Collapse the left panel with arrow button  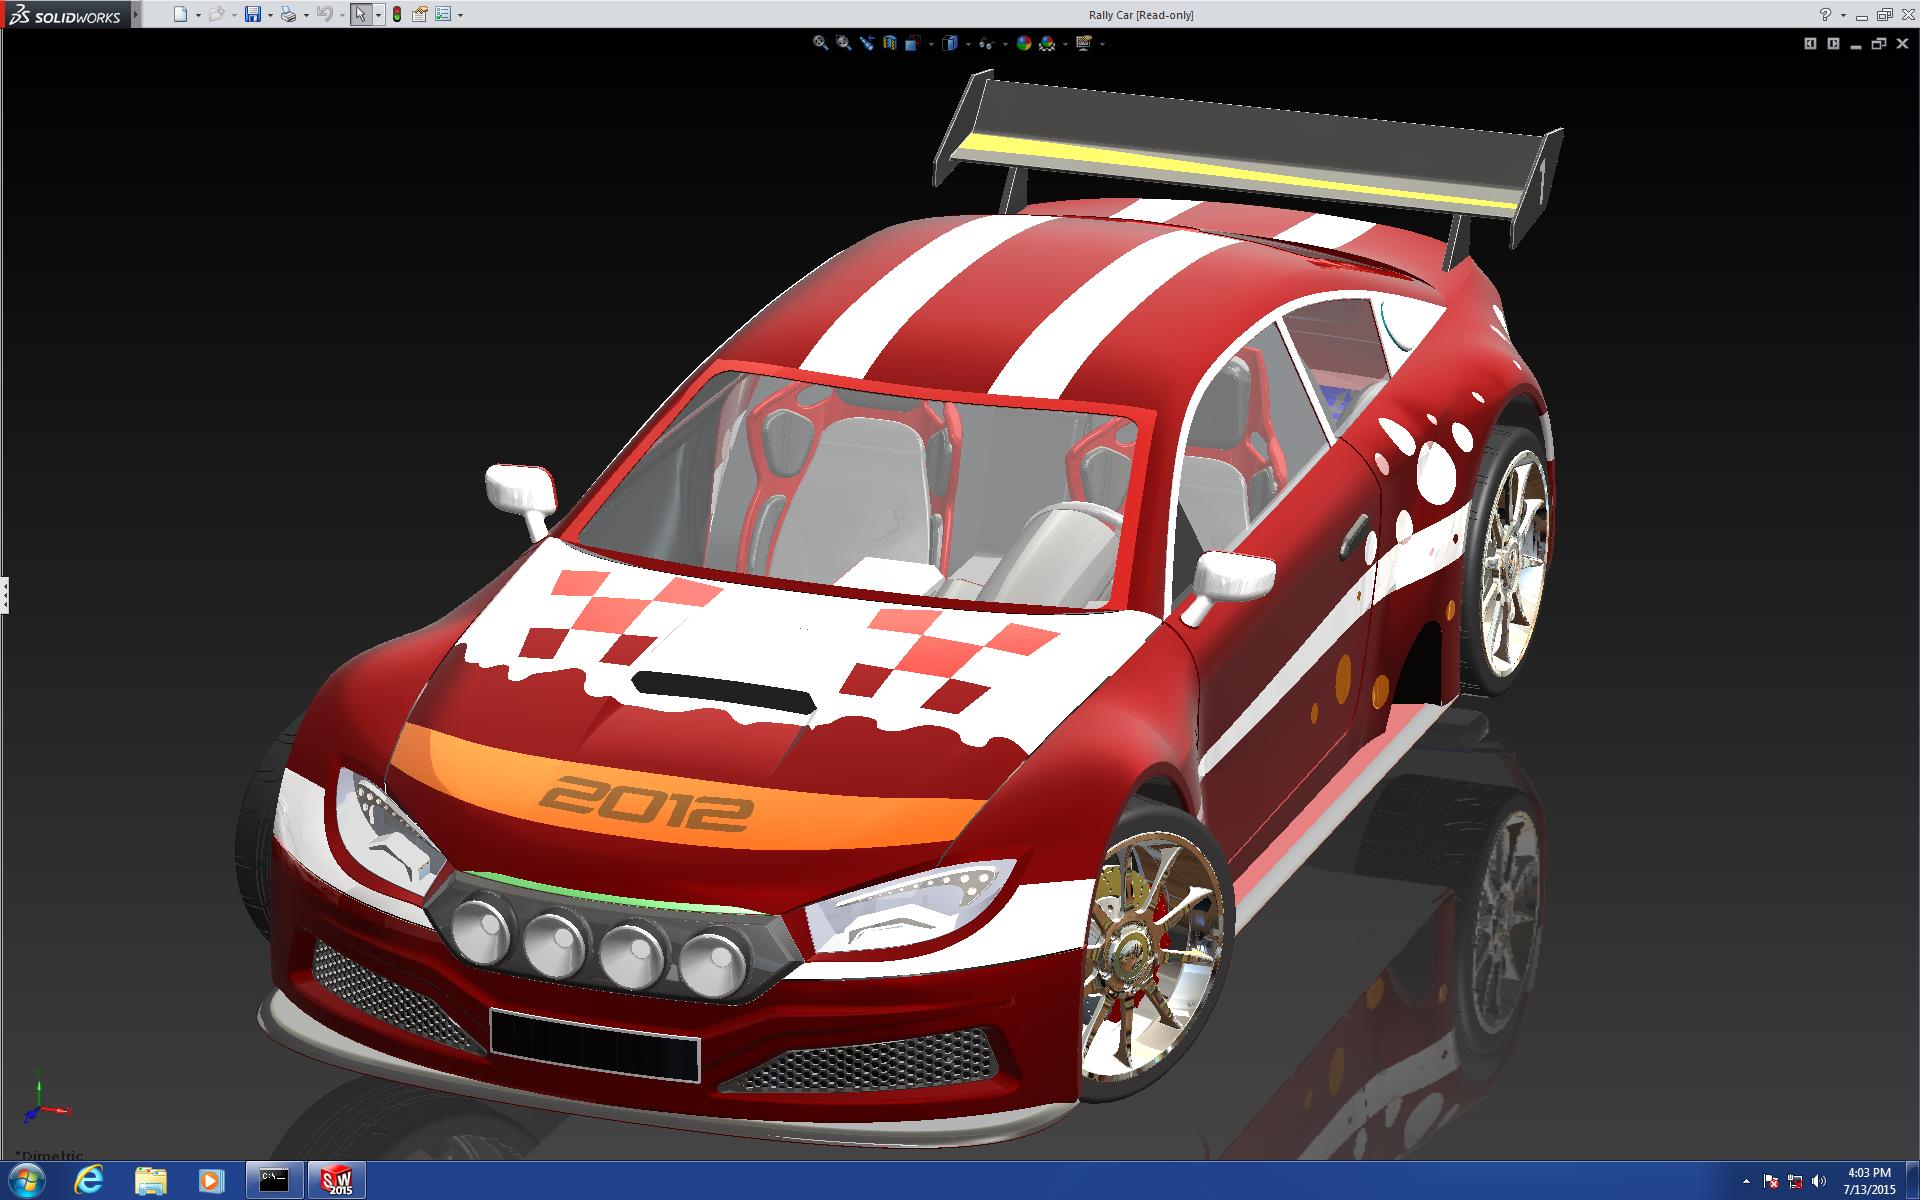pyautogui.click(x=1810, y=43)
